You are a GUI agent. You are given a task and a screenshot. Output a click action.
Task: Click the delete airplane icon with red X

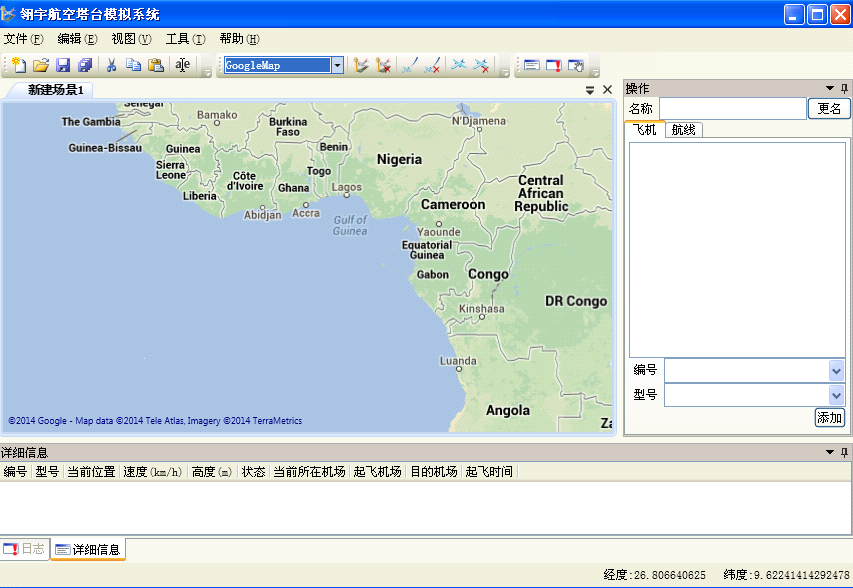tap(481, 65)
